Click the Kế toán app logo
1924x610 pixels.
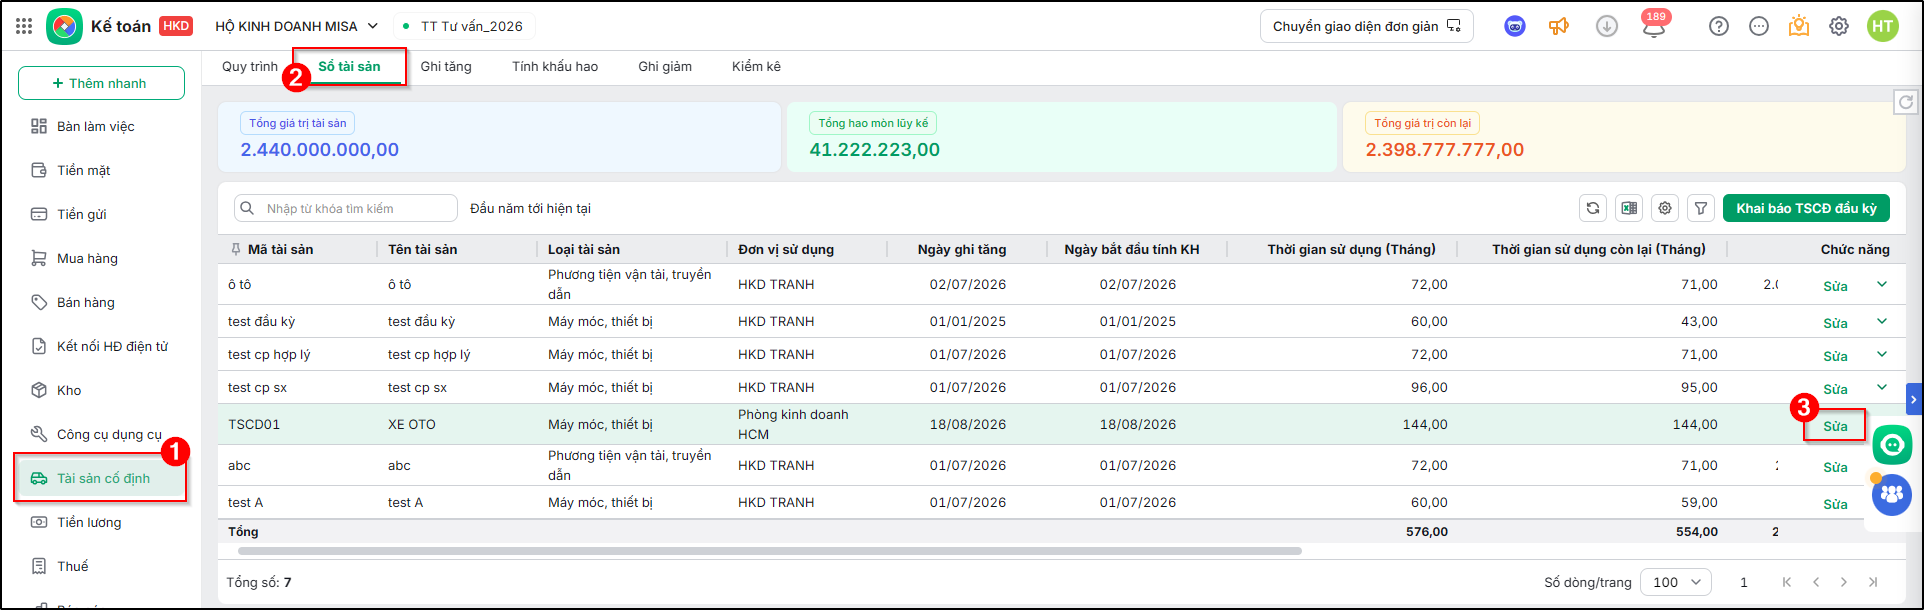[64, 26]
